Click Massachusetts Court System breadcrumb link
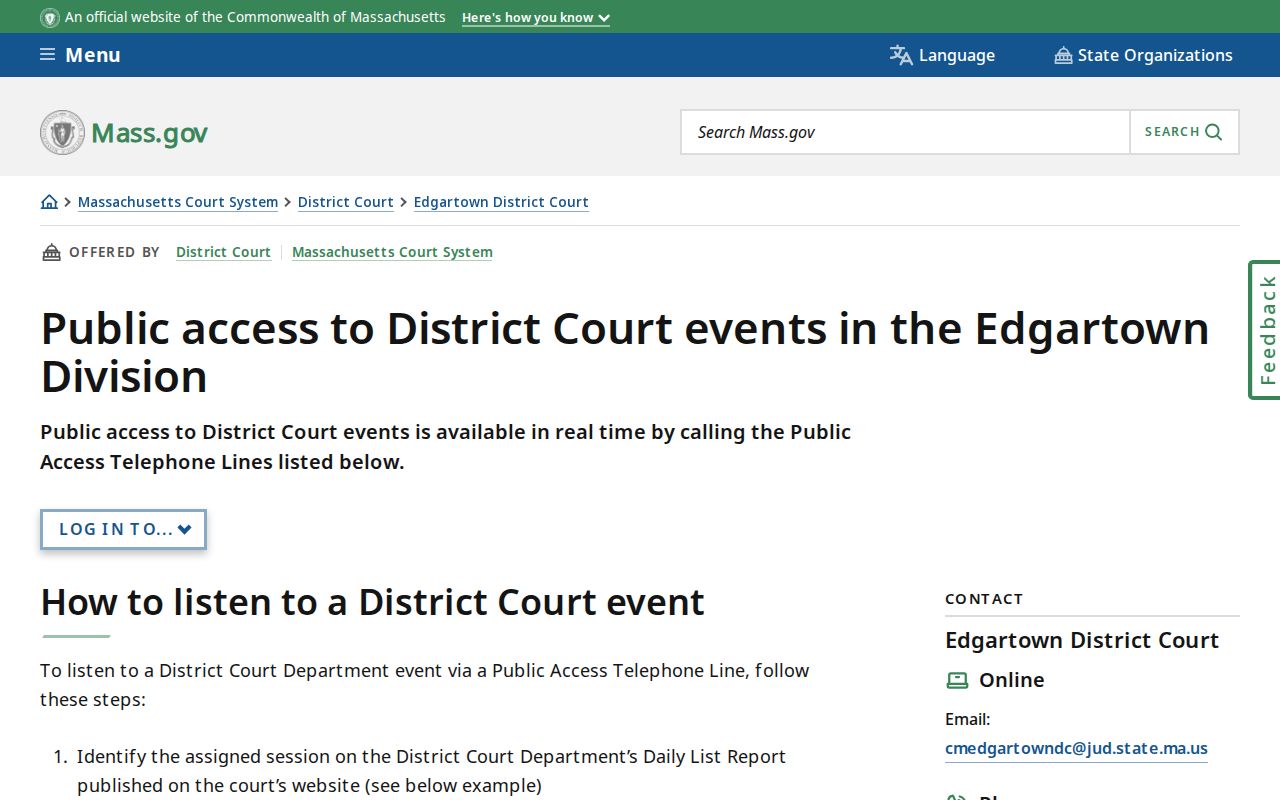 click(178, 202)
